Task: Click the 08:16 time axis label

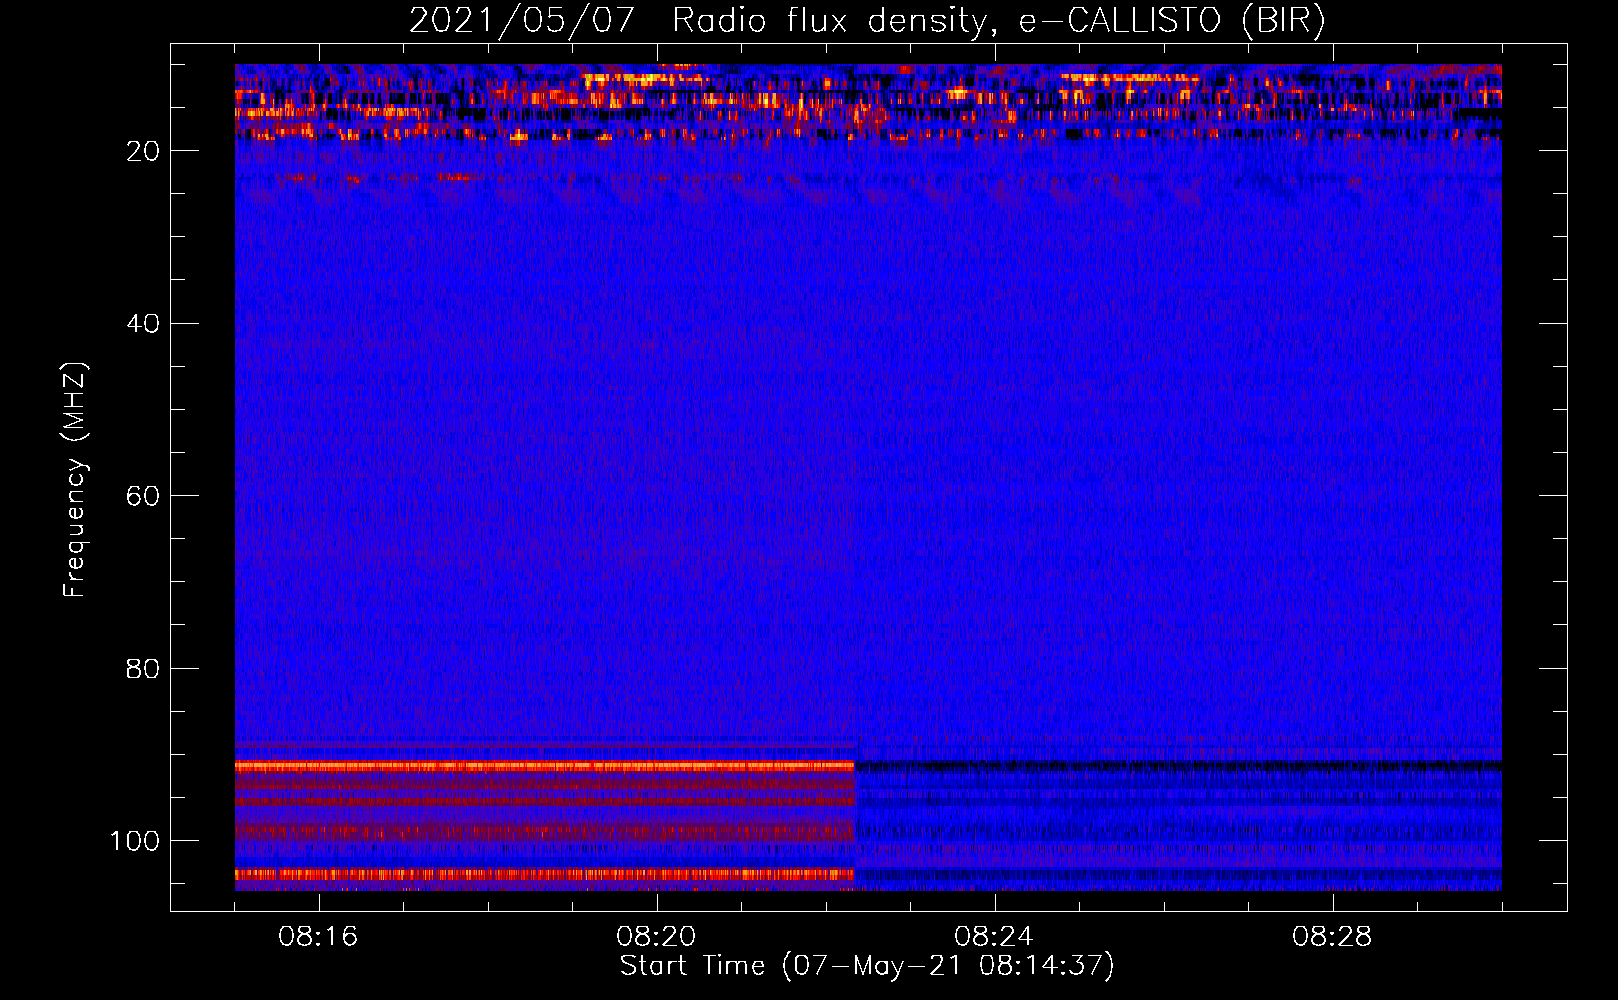Action: [319, 937]
